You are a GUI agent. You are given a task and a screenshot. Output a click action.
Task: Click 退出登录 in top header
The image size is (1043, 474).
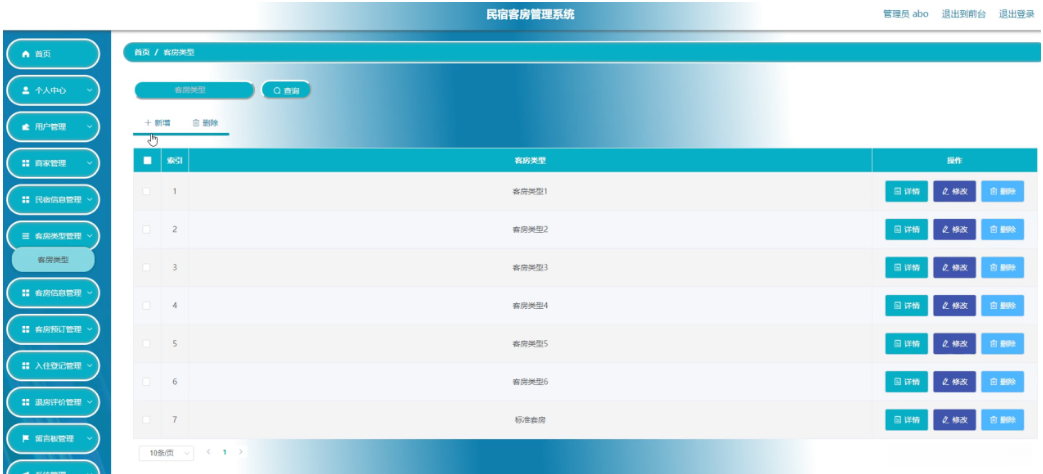pyautogui.click(x=1016, y=14)
